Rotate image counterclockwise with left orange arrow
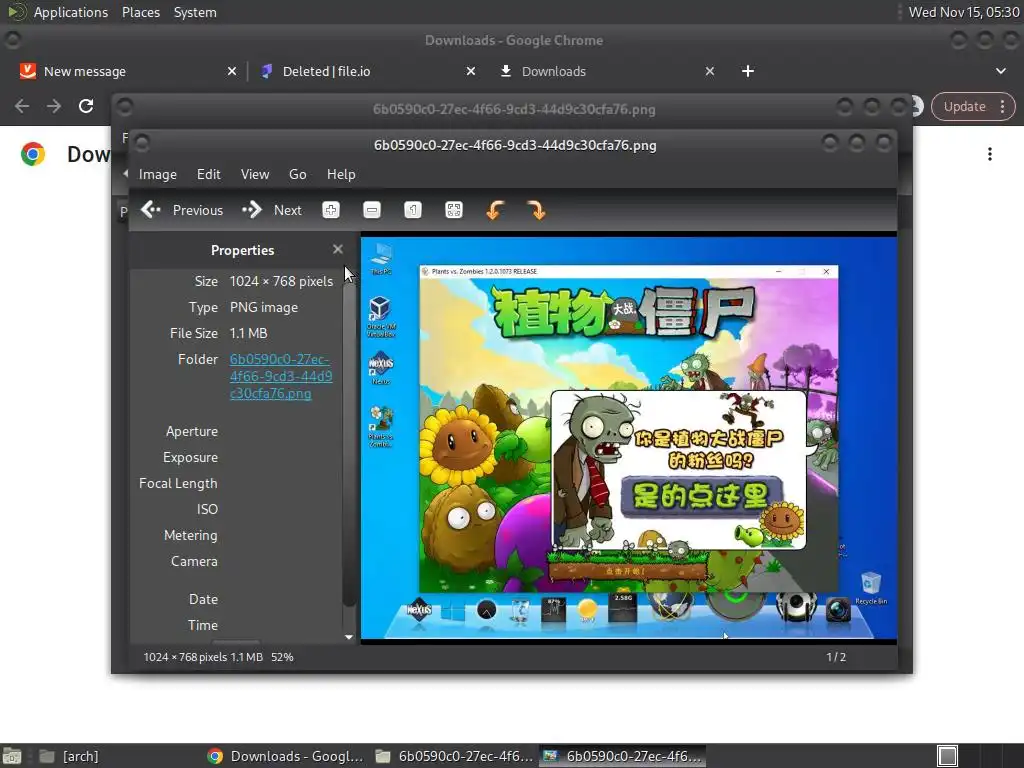The width and height of the screenshot is (1024, 768). [495, 210]
